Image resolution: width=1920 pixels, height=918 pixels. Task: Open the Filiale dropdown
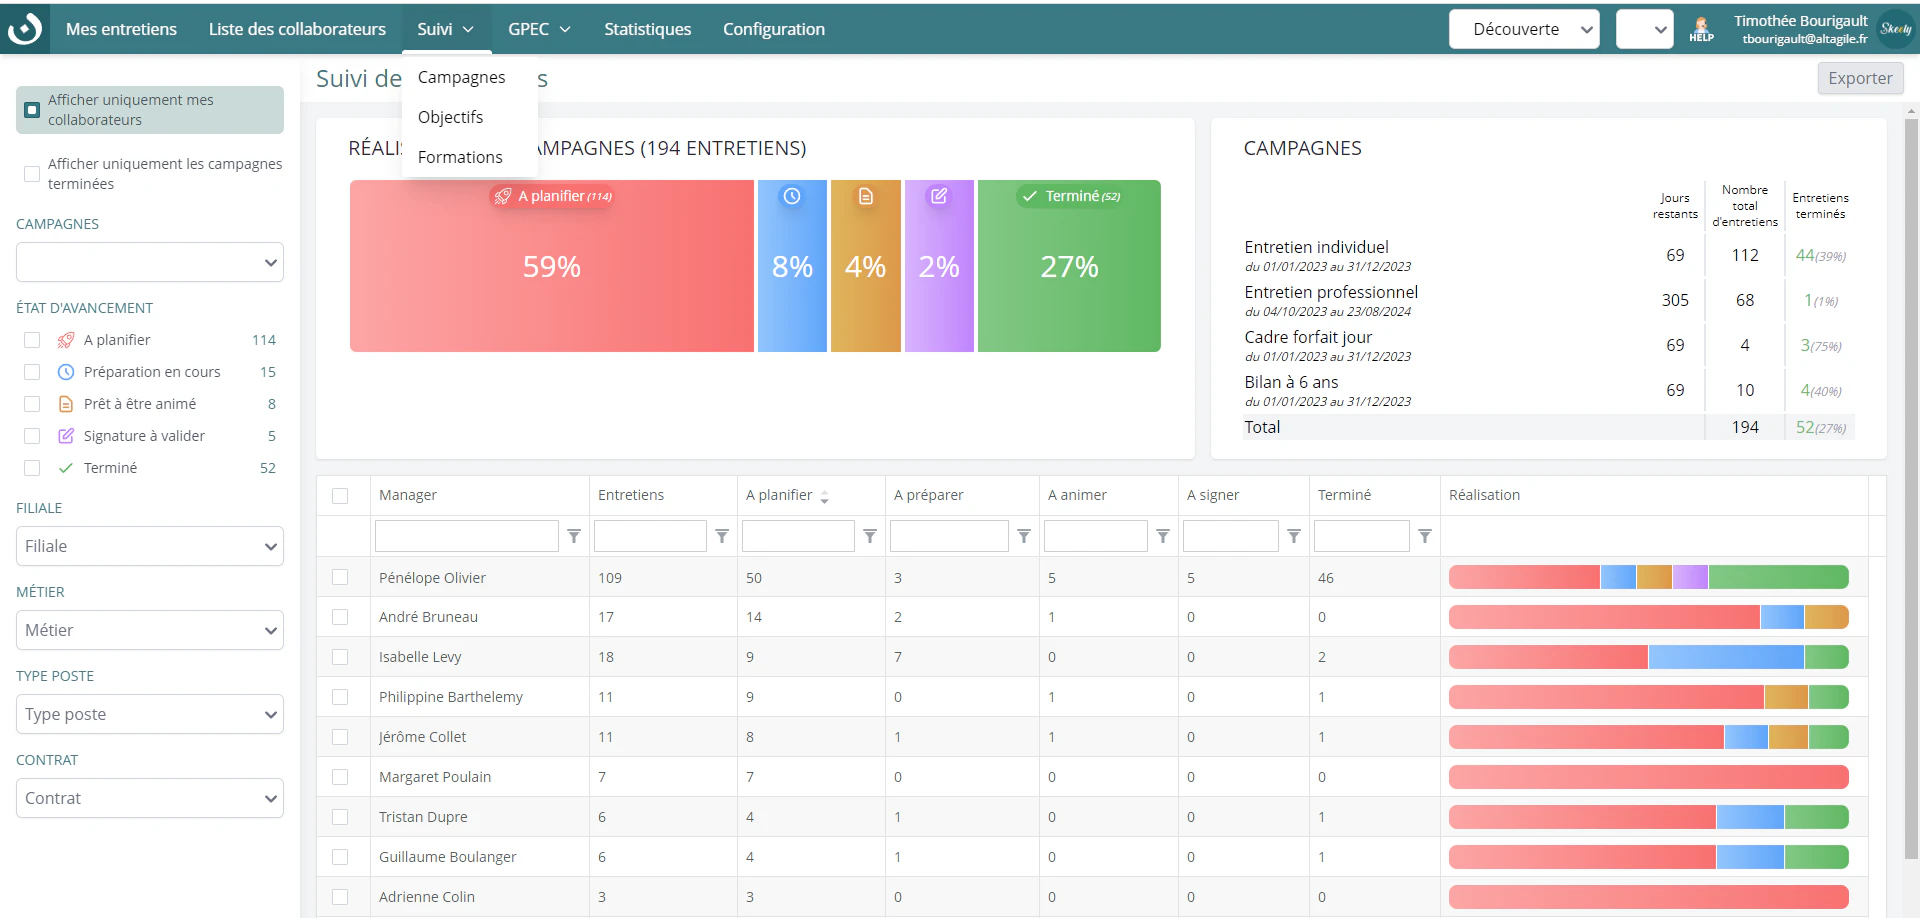(150, 546)
